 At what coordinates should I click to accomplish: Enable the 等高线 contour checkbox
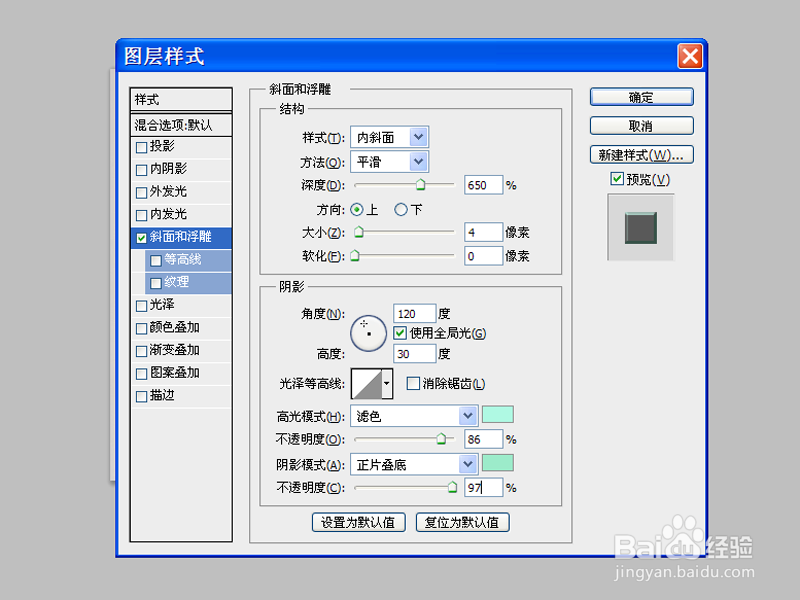(x=156, y=261)
